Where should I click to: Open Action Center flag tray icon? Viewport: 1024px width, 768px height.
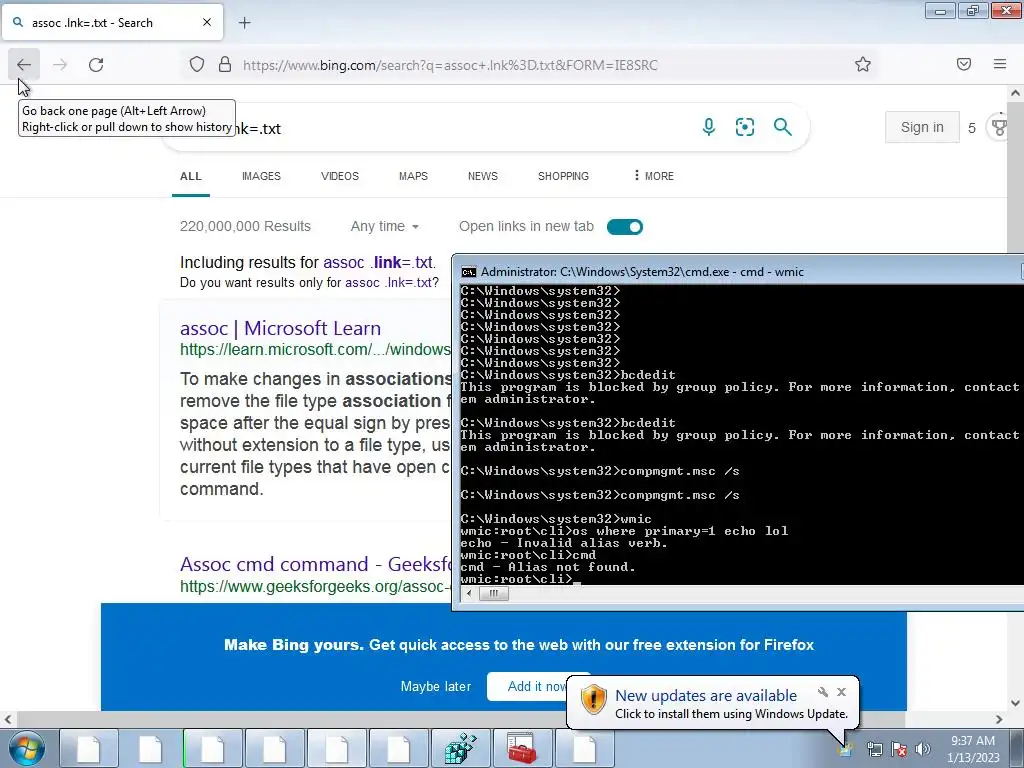coord(899,749)
